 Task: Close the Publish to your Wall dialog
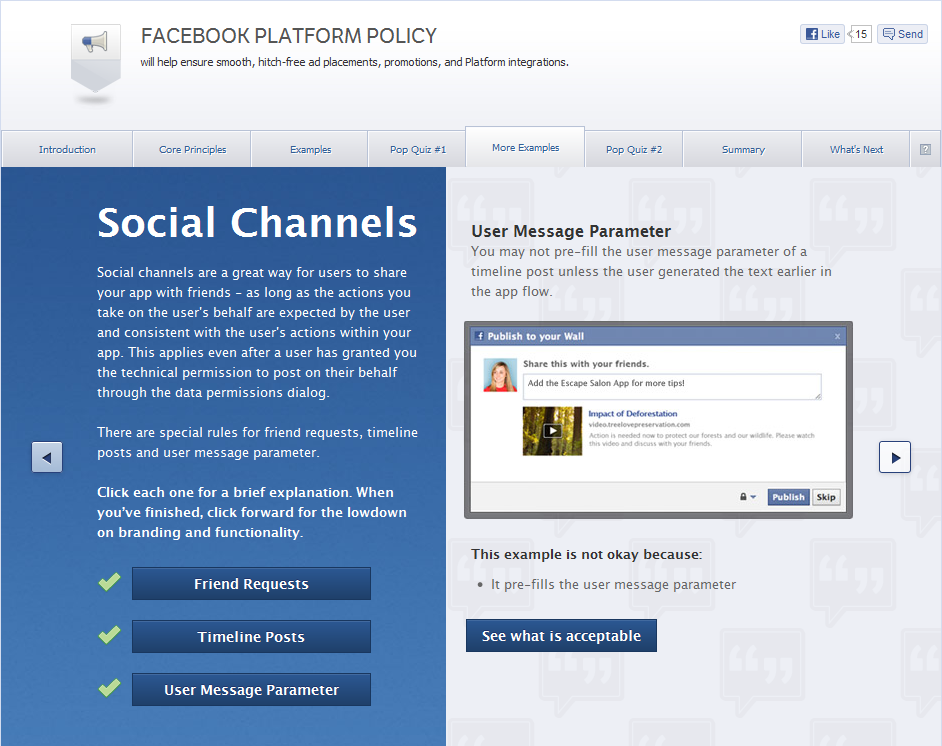837,336
